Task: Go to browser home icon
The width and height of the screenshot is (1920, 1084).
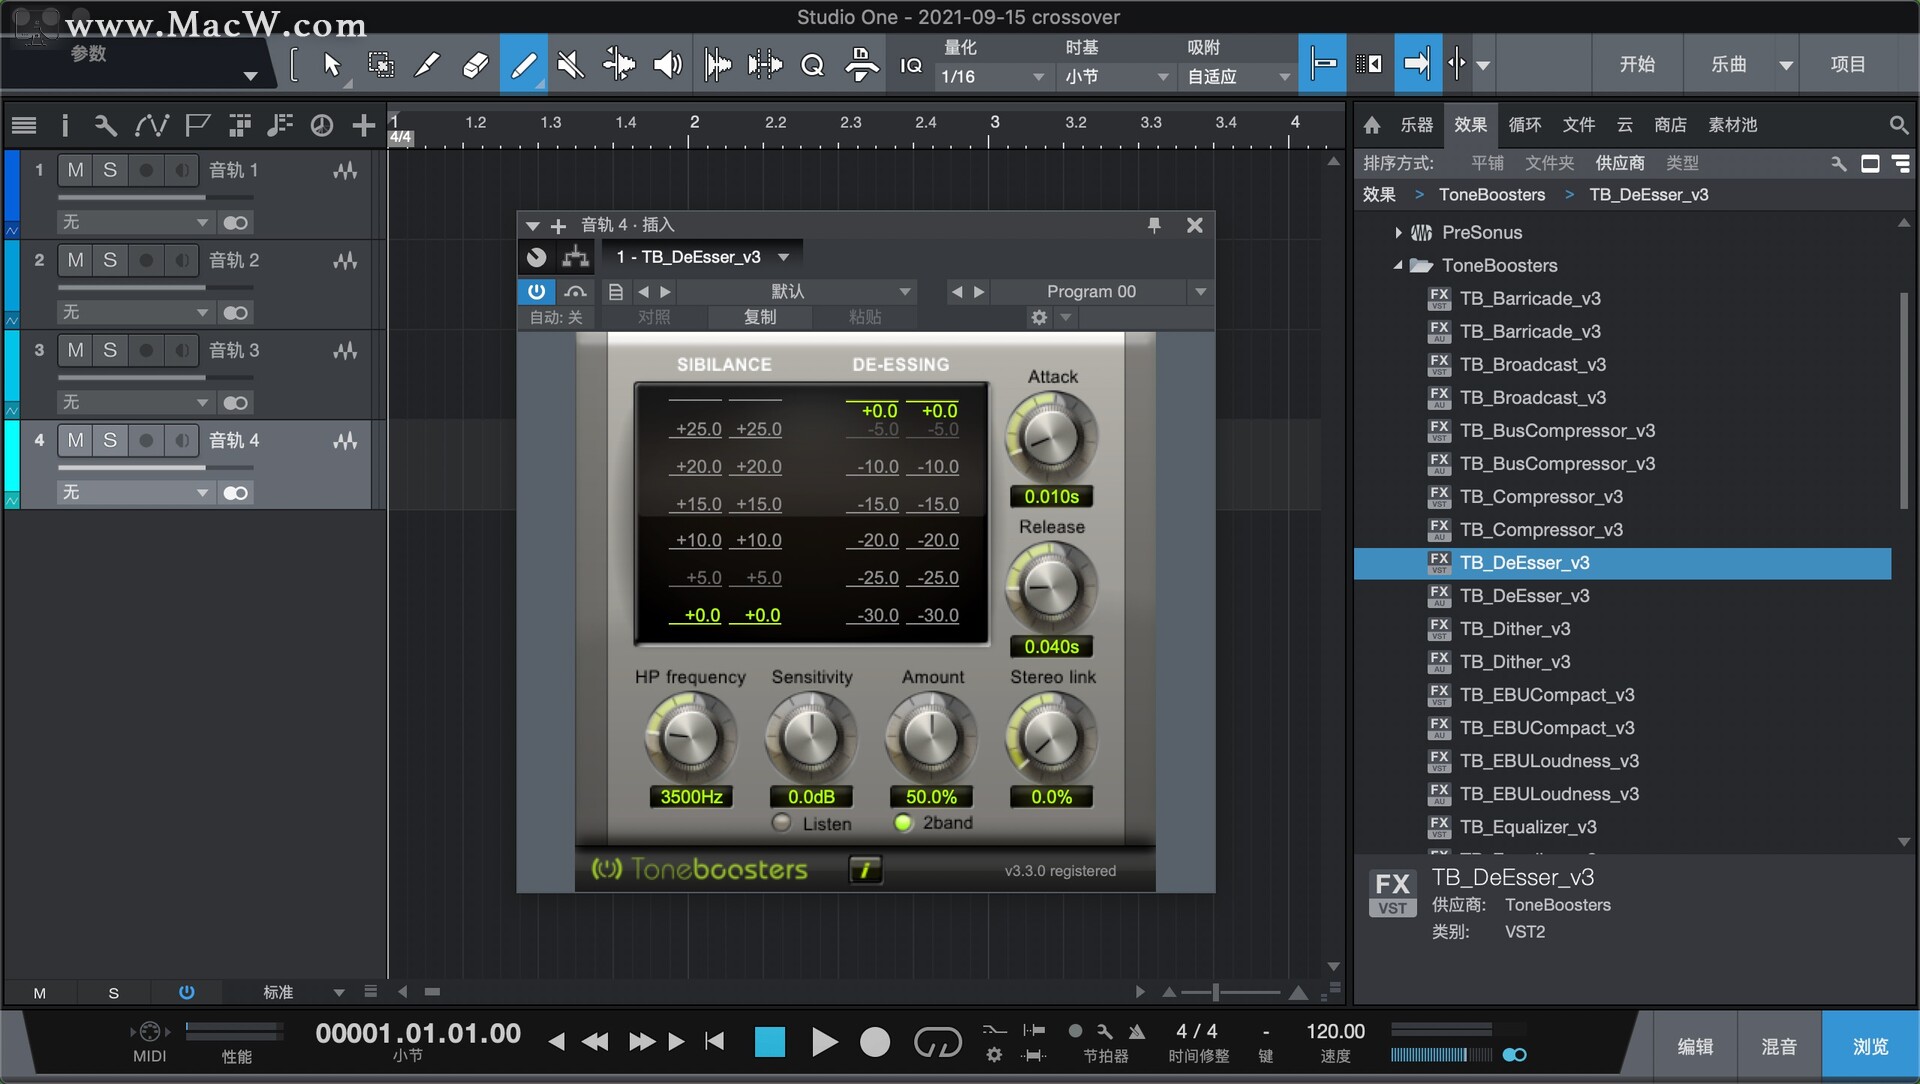Action: tap(1372, 125)
